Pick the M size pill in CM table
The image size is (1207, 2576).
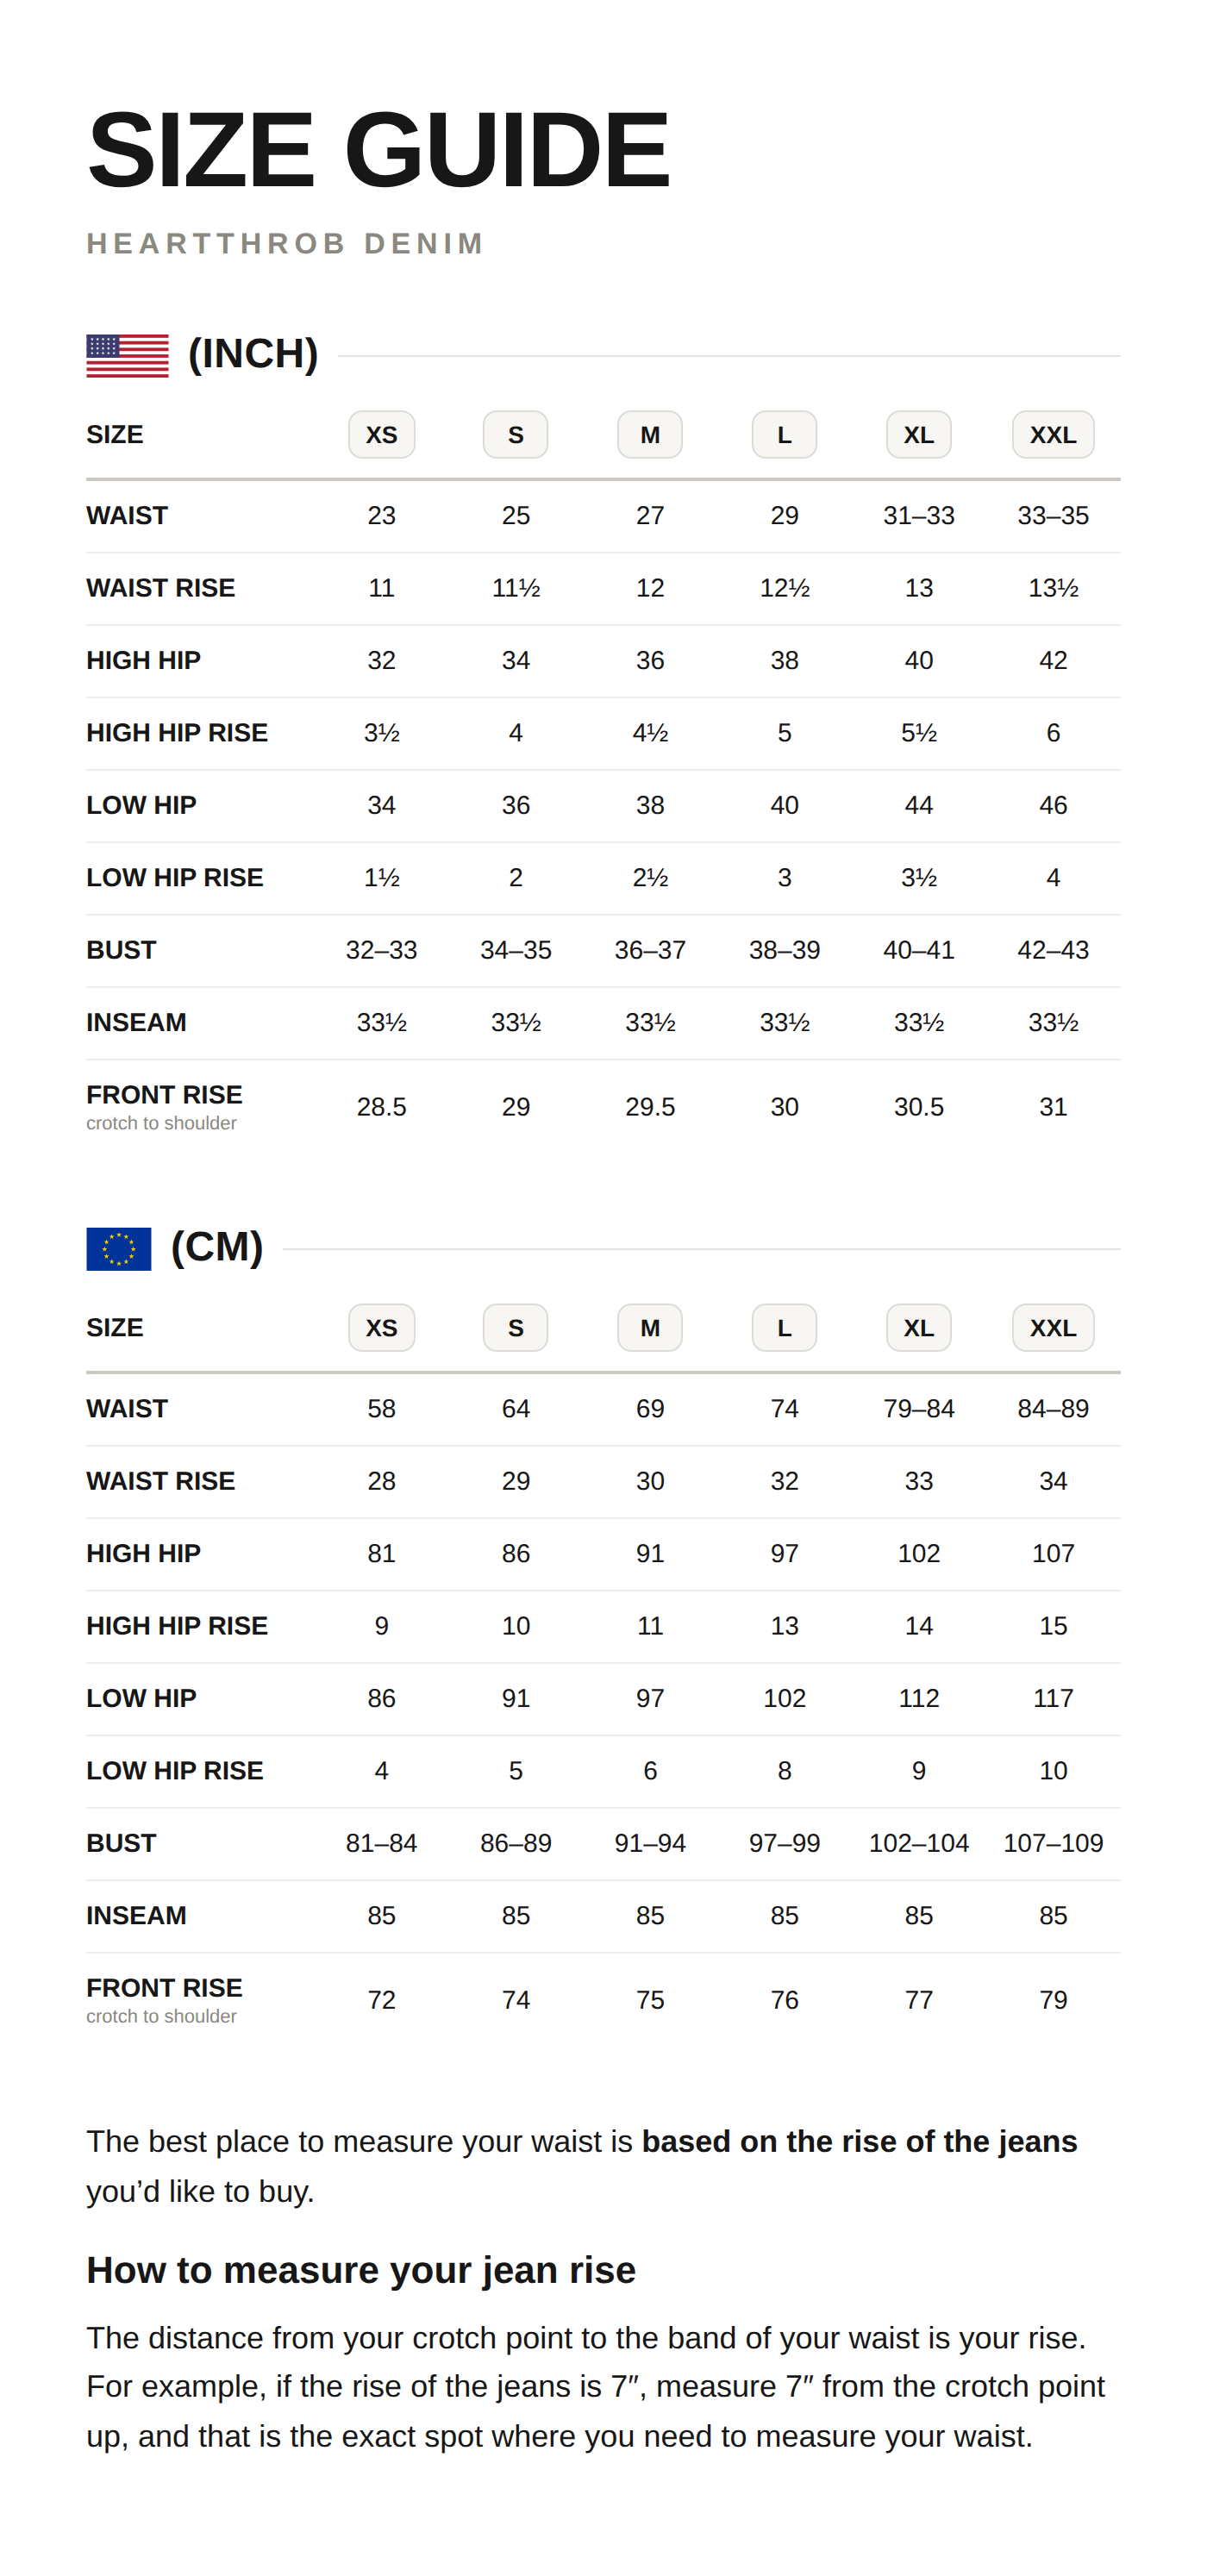click(x=650, y=1327)
